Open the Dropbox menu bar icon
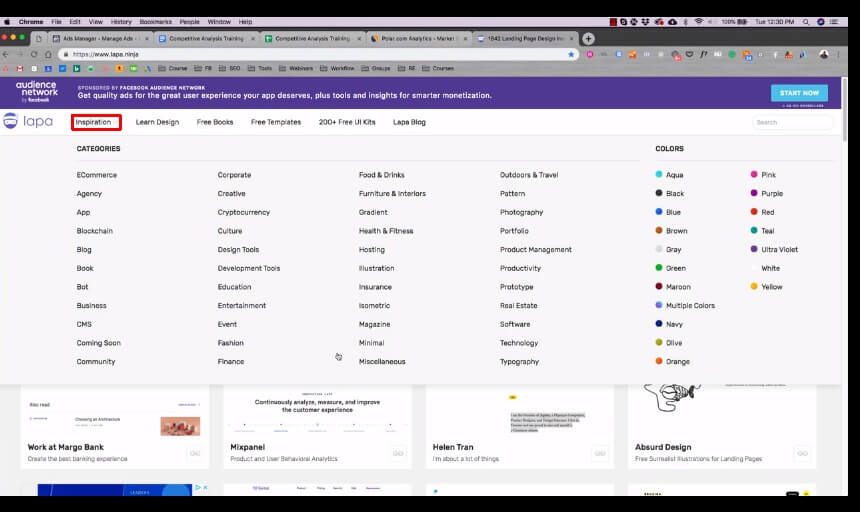This screenshot has width=860, height=512. pyautogui.click(x=645, y=22)
